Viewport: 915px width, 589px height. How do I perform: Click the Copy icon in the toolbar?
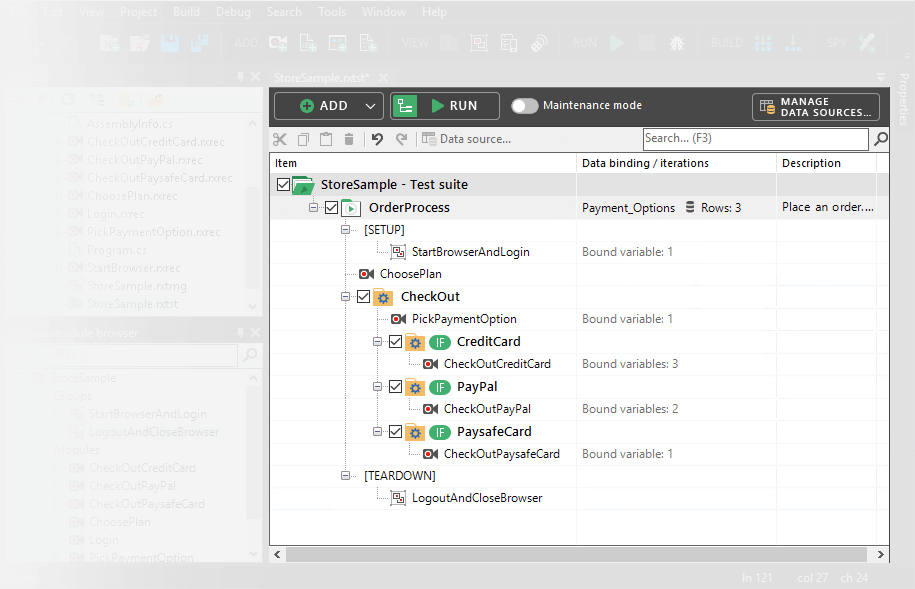click(304, 139)
